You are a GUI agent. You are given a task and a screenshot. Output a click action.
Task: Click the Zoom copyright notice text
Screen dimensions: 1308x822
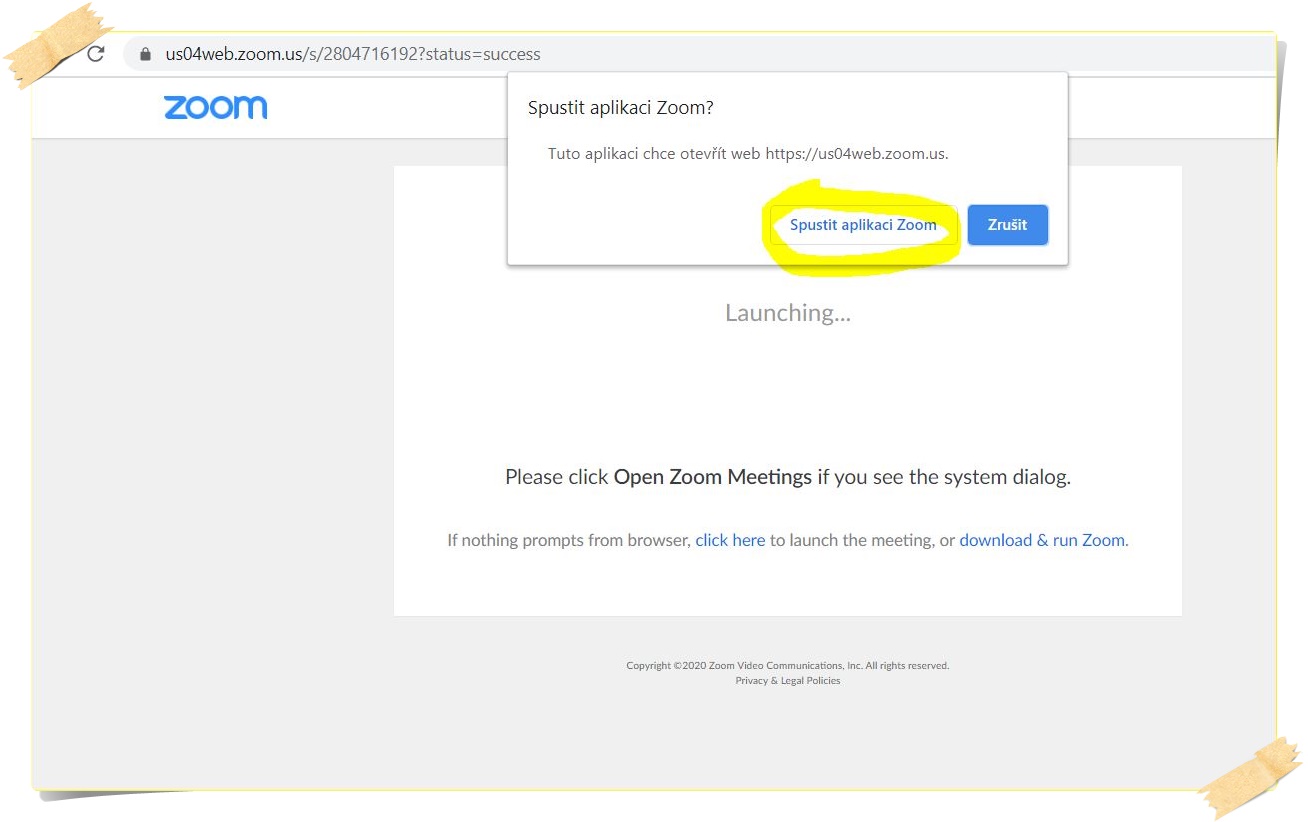click(x=788, y=666)
